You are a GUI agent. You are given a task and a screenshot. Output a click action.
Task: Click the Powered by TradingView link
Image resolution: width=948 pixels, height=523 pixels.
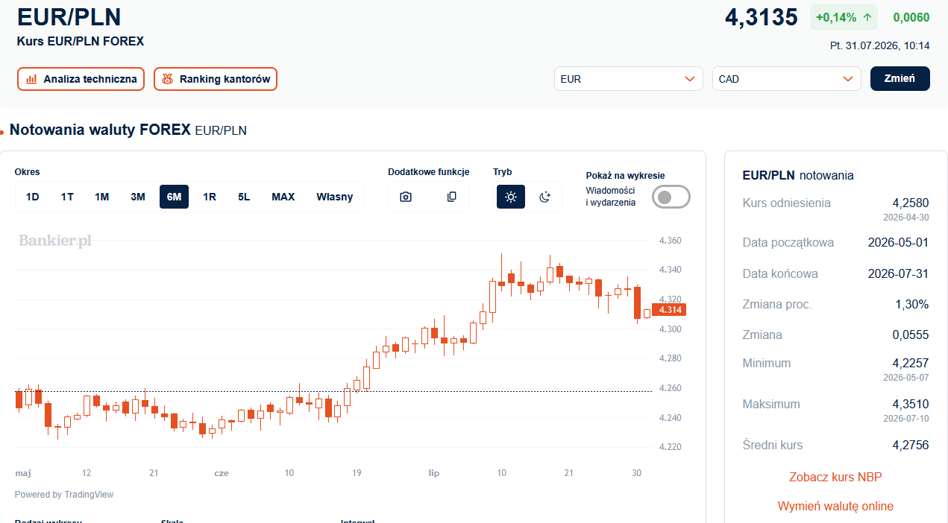pos(64,495)
